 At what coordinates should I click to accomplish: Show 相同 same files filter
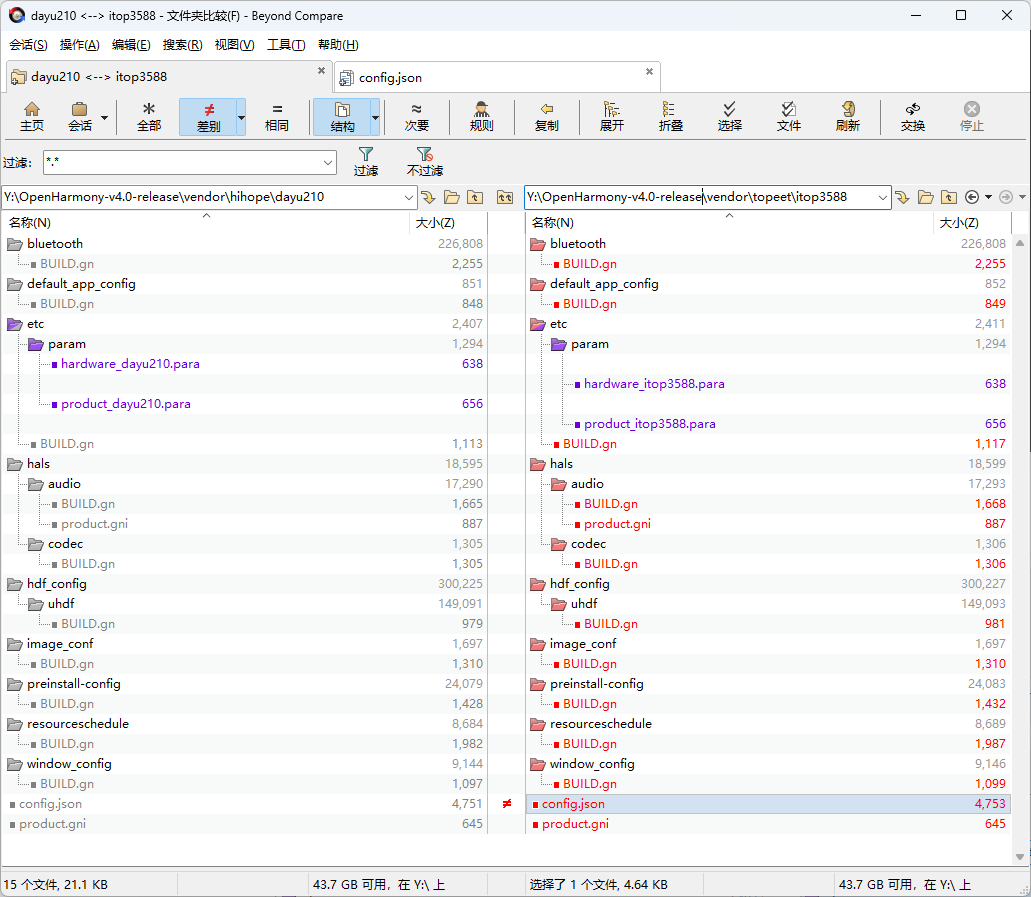click(277, 116)
